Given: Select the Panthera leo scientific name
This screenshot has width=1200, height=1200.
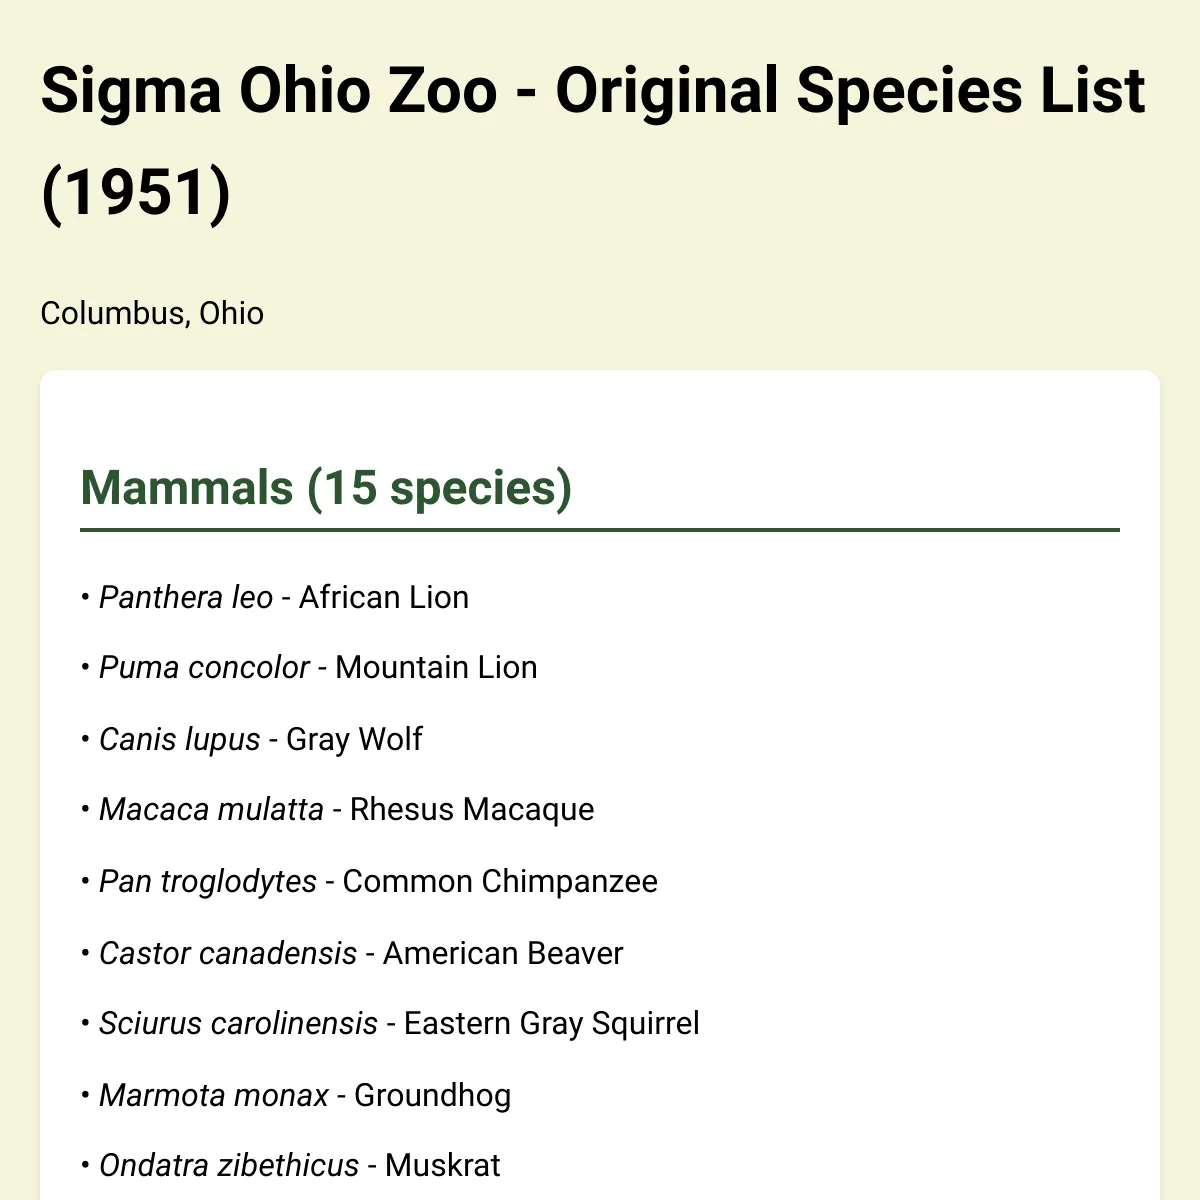Looking at the screenshot, I should [x=186, y=597].
